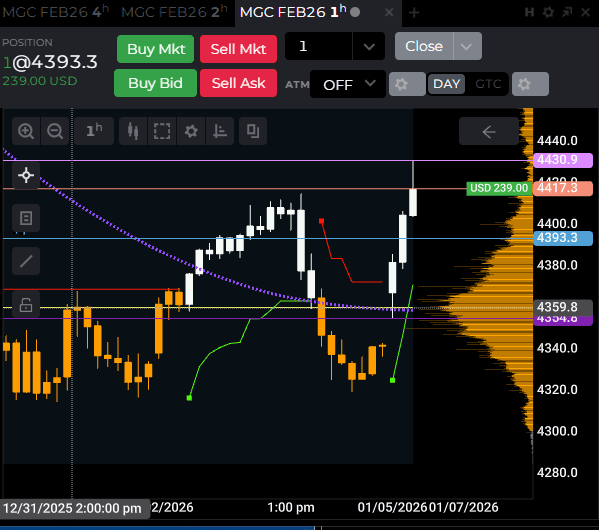Open chart settings gear in toolbar

(x=191, y=131)
